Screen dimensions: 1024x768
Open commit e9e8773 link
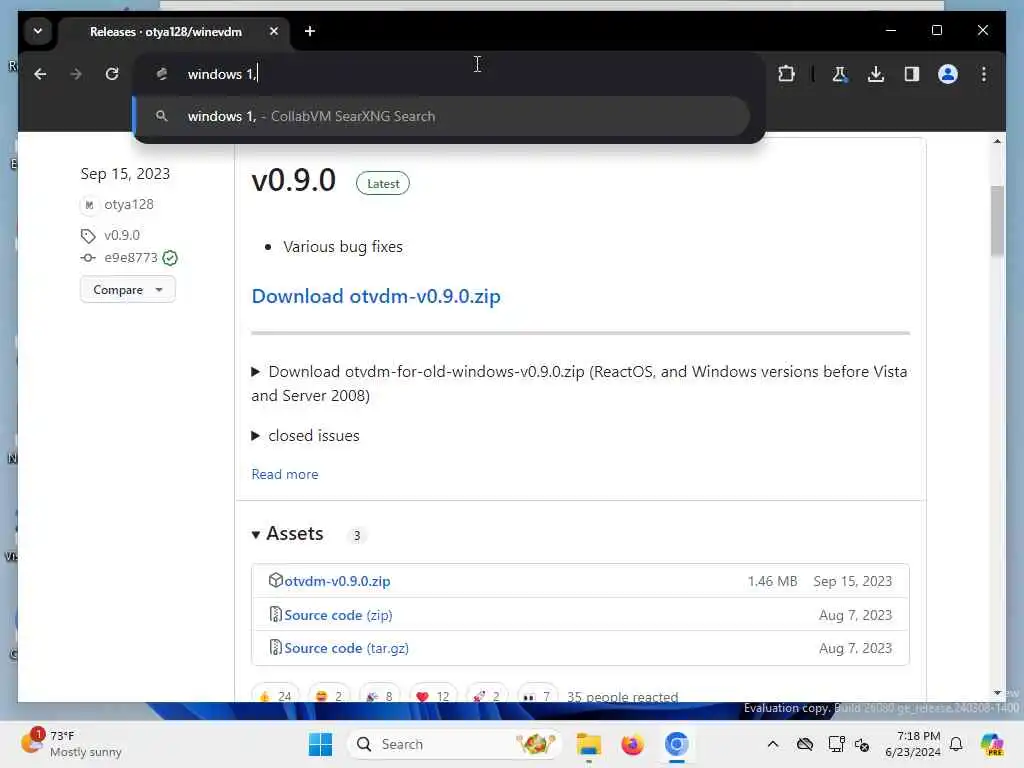pyautogui.click(x=131, y=257)
